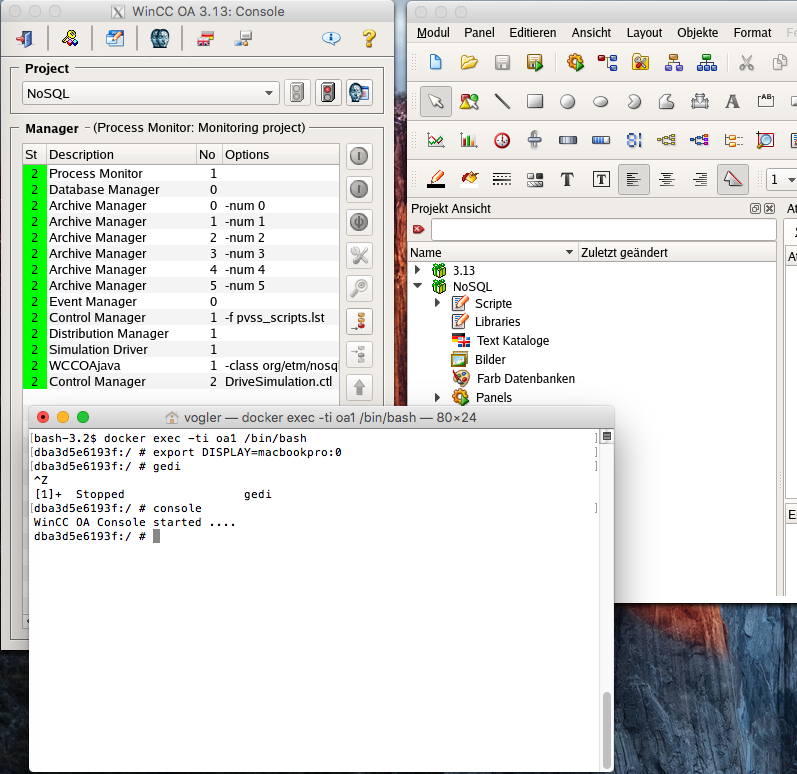Click the new panel document icon in GEDI
The width and height of the screenshot is (797, 774).
[x=436, y=63]
